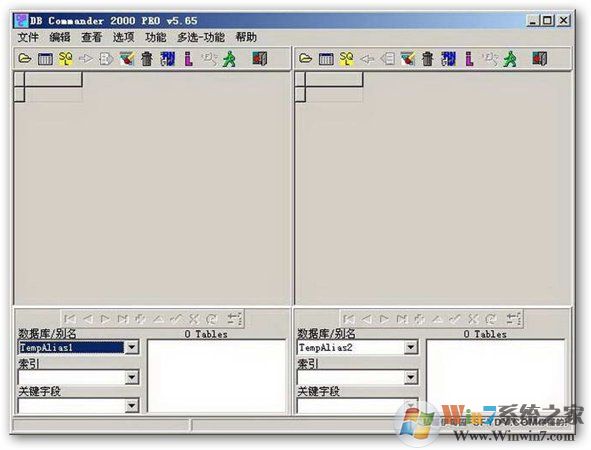This screenshot has height=450, width=591.
Task: Open the left 关键字段 key field dropdown
Action: click(132, 406)
